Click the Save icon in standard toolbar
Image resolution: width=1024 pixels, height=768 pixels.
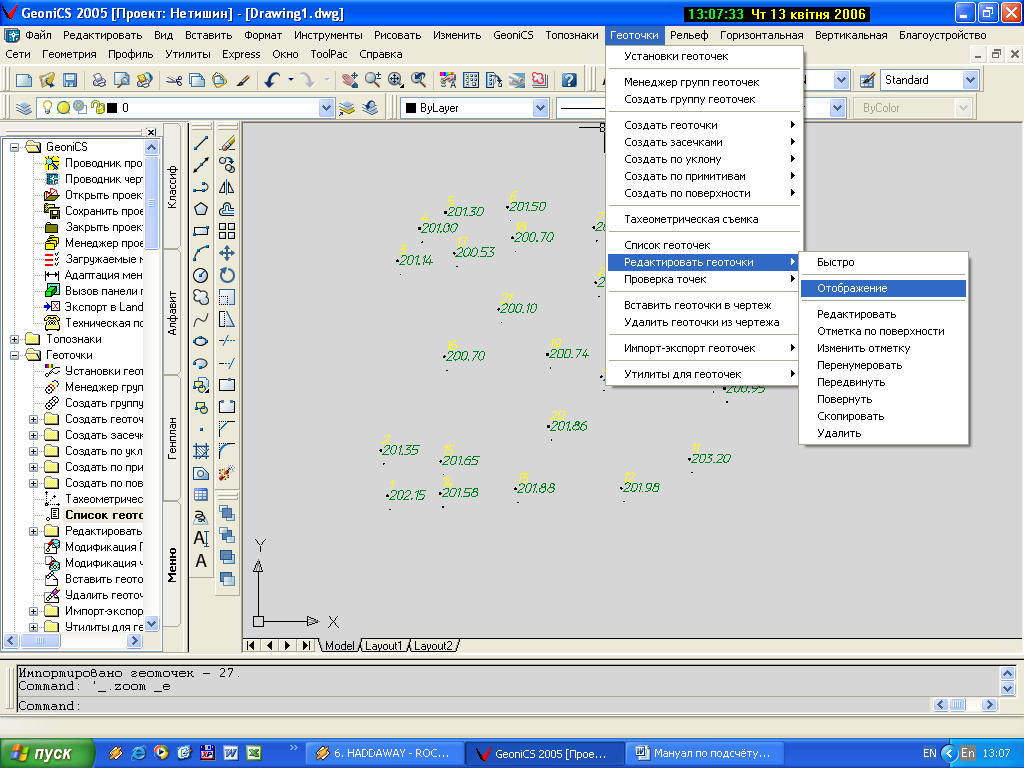pyautogui.click(x=70, y=80)
